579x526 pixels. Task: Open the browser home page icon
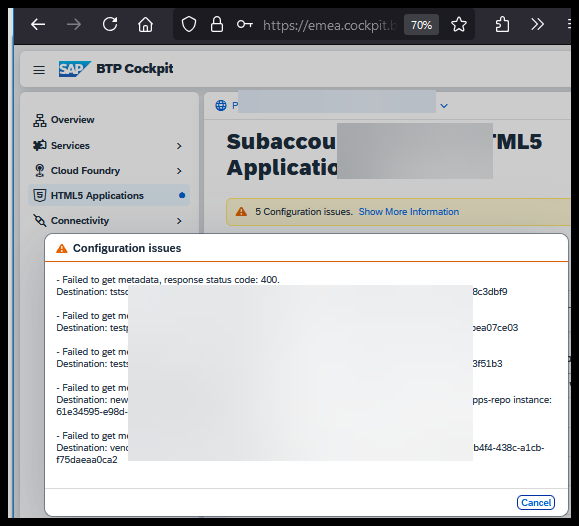[x=145, y=25]
